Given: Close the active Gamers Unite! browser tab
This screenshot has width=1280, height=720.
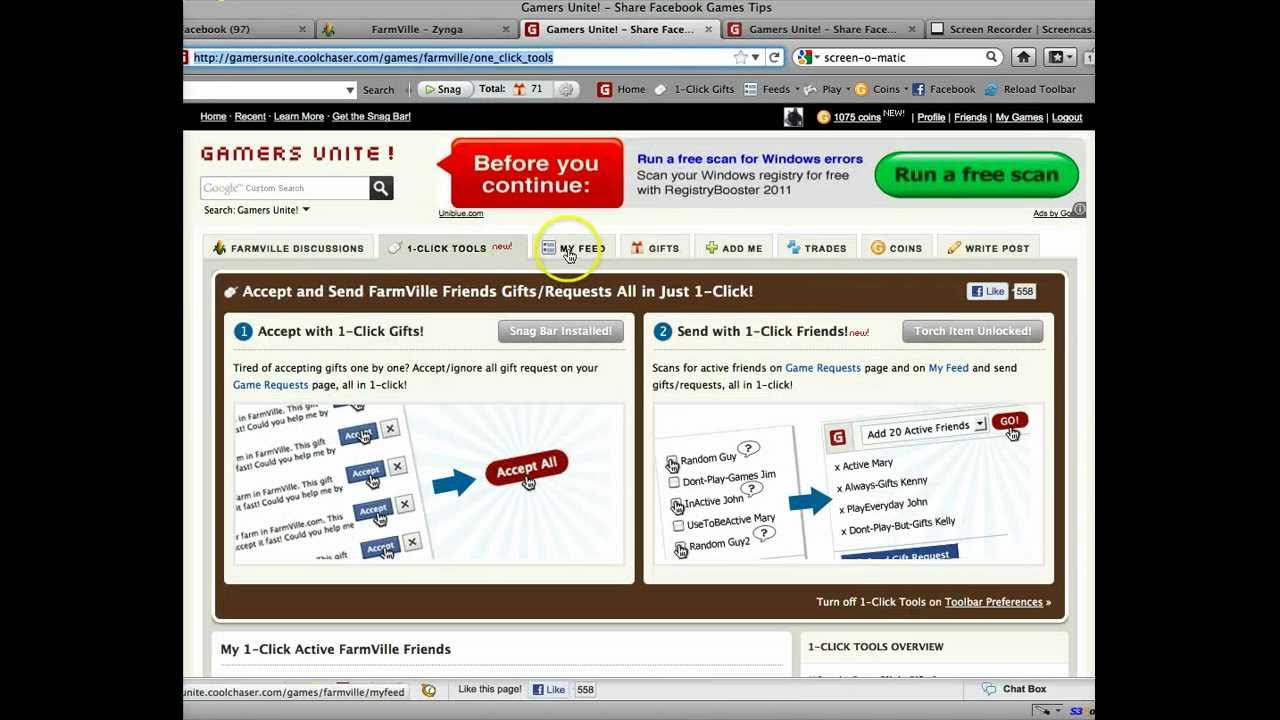Looking at the screenshot, I should (x=709, y=30).
